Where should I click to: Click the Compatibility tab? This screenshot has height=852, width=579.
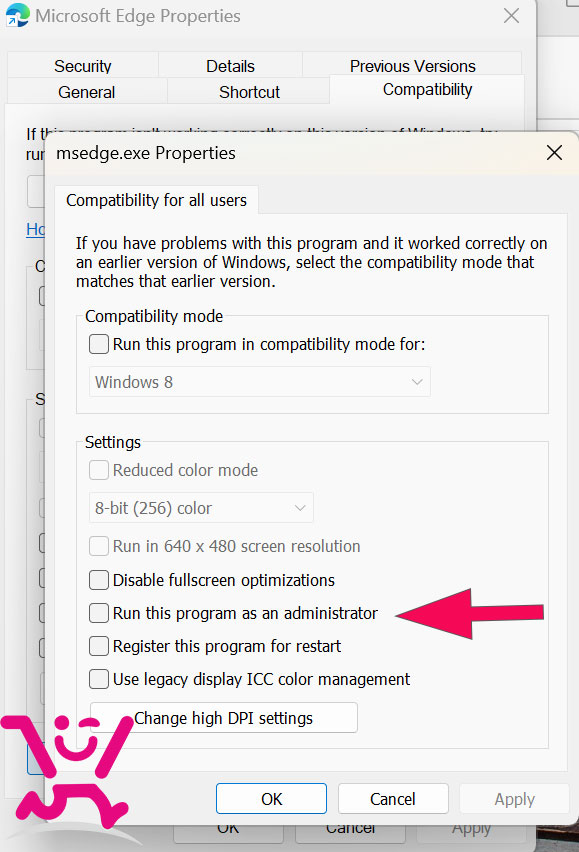tap(427, 89)
